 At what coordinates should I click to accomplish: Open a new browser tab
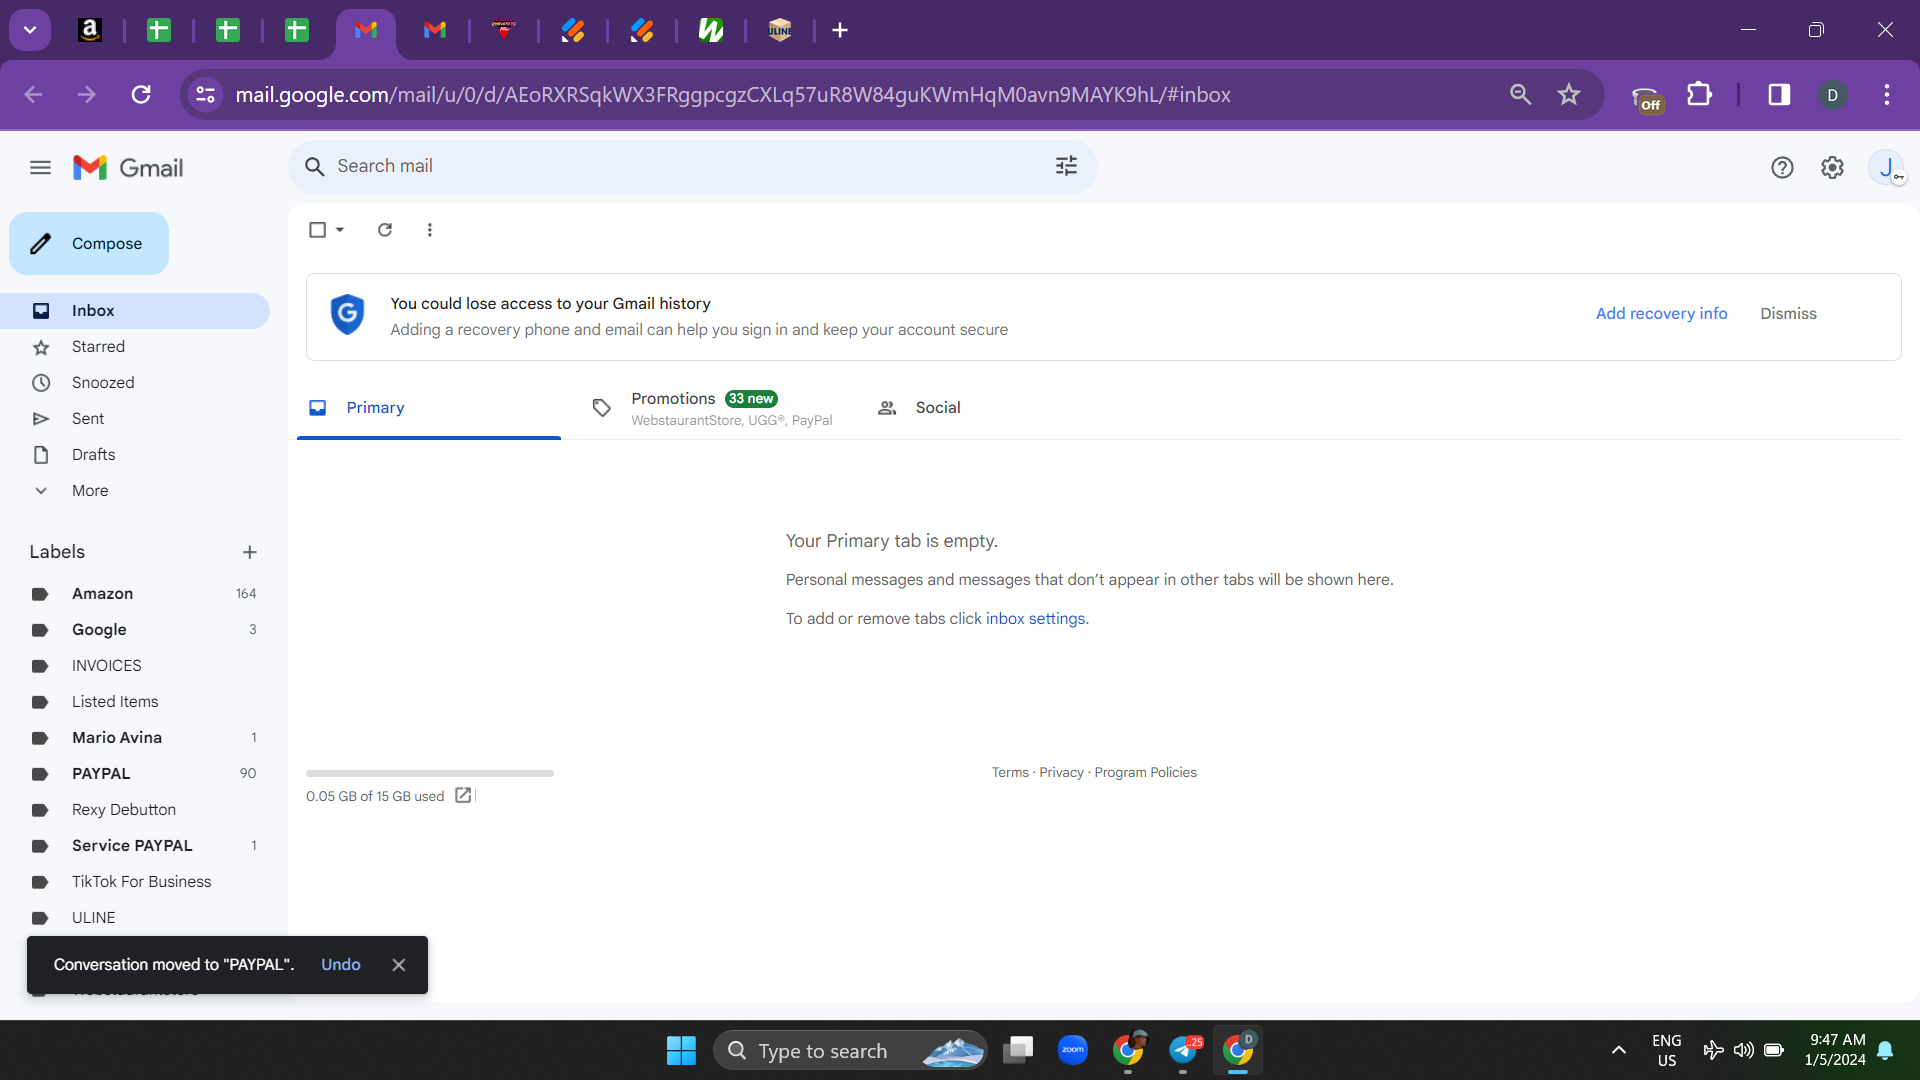840,30
